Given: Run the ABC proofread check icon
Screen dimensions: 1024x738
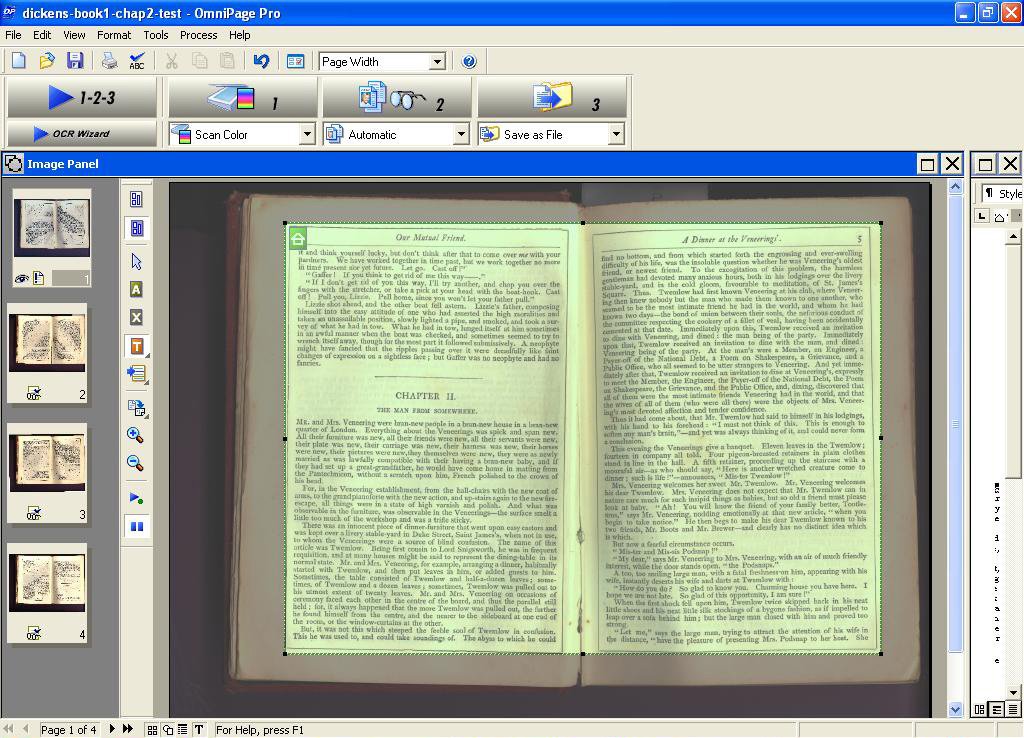Looking at the screenshot, I should tap(137, 61).
